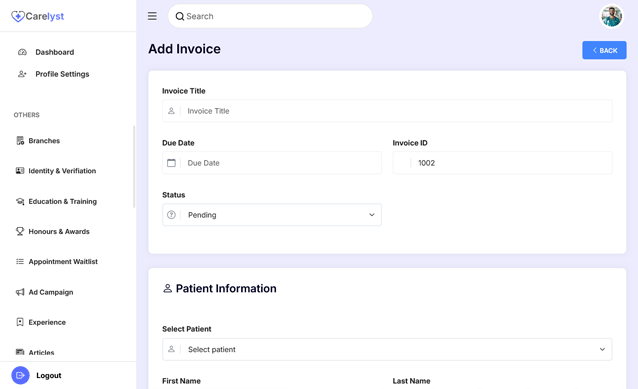Click the Status dropdown chevron arrow
Screen dimensions: 638x389
coord(371,215)
